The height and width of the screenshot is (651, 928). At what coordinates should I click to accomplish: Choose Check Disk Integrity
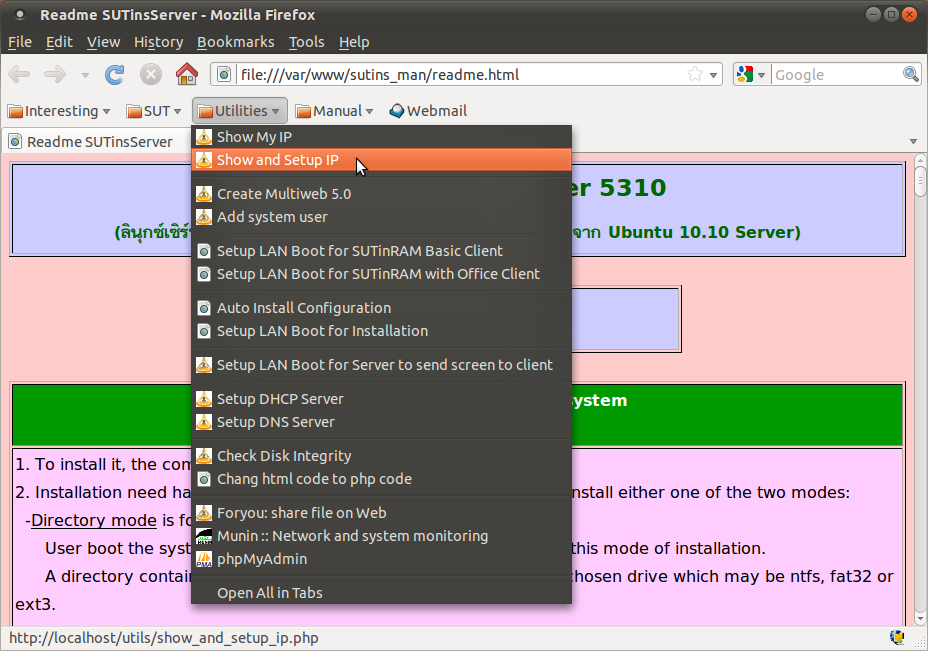click(x=381, y=456)
